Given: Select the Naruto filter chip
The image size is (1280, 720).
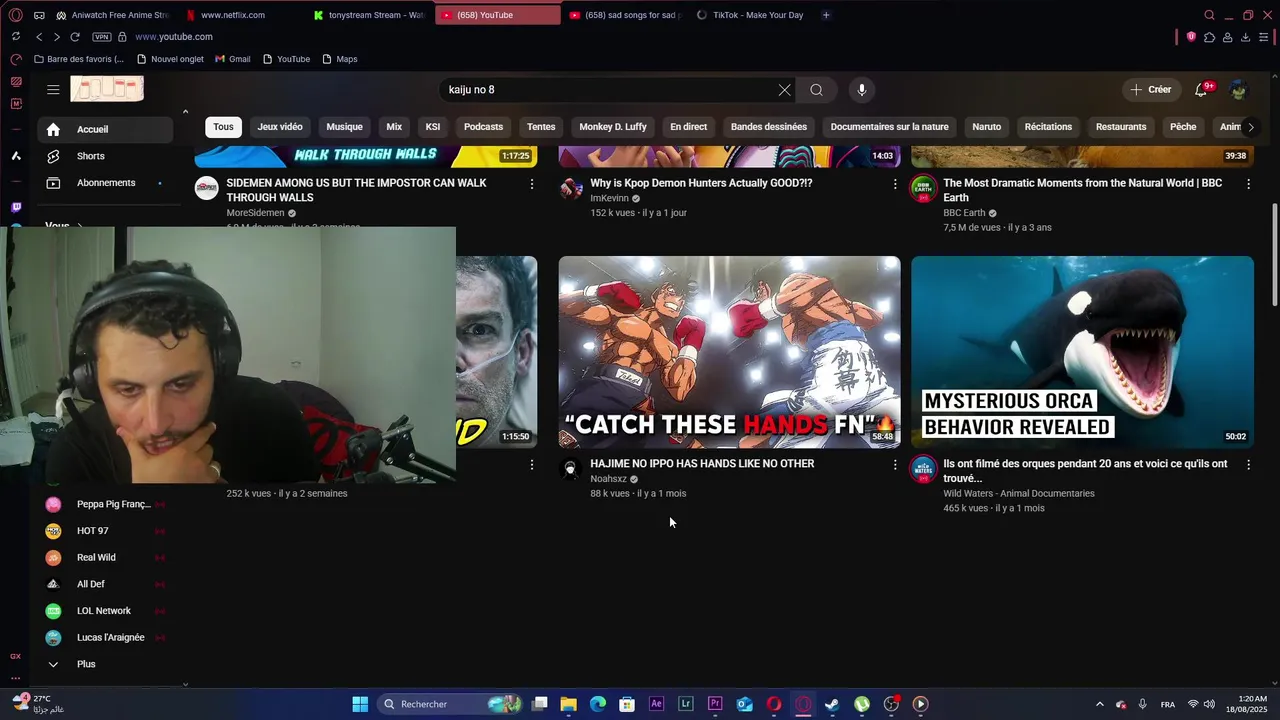Looking at the screenshot, I should click(987, 127).
